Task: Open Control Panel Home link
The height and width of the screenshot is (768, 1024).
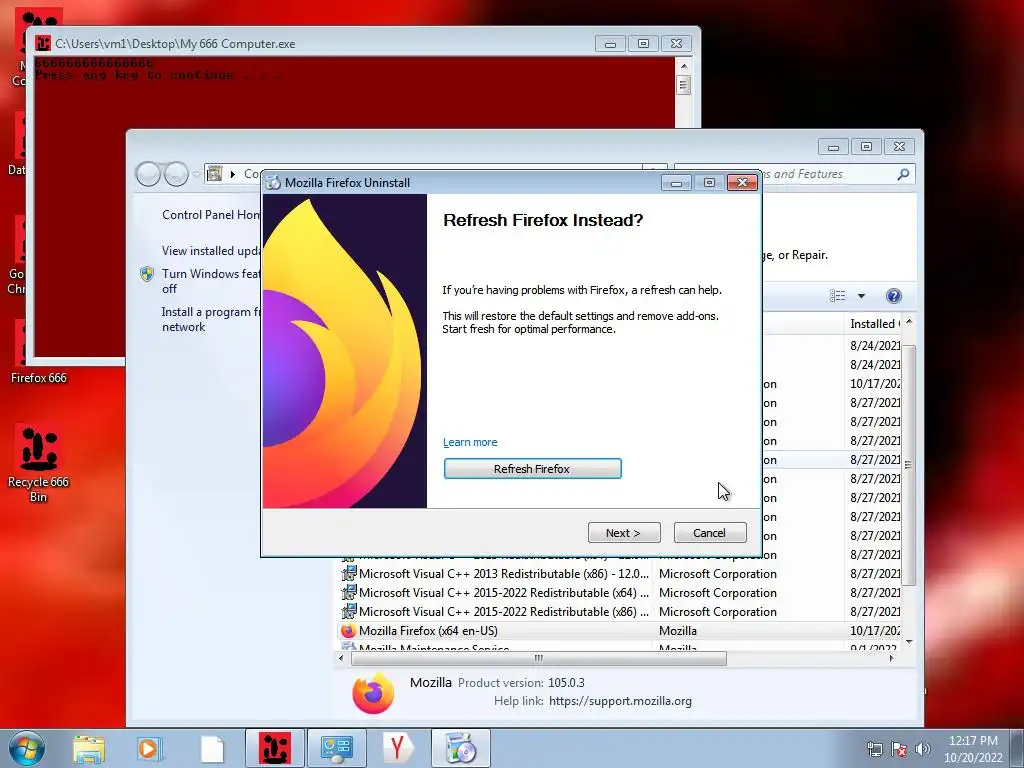Action: [210, 215]
